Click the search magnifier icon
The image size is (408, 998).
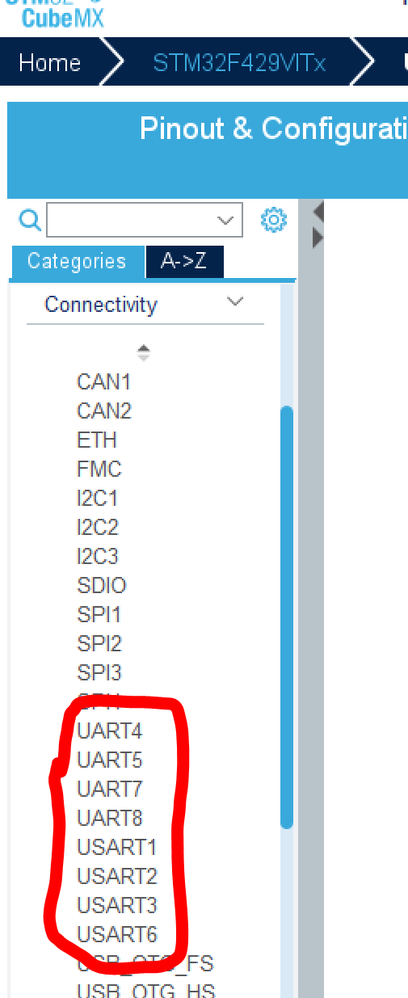click(30, 220)
